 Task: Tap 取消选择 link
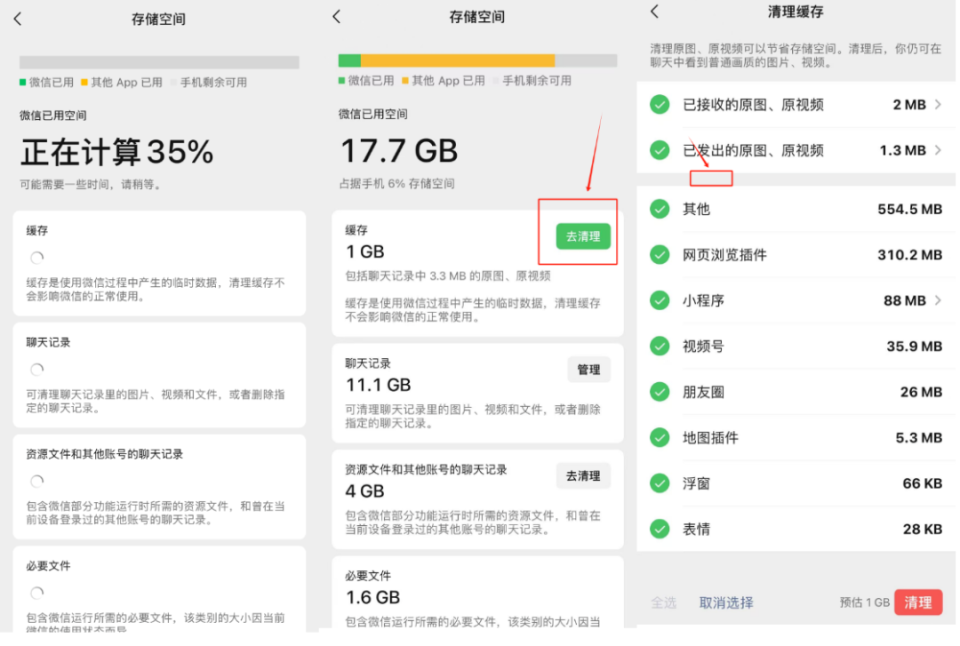tap(726, 603)
